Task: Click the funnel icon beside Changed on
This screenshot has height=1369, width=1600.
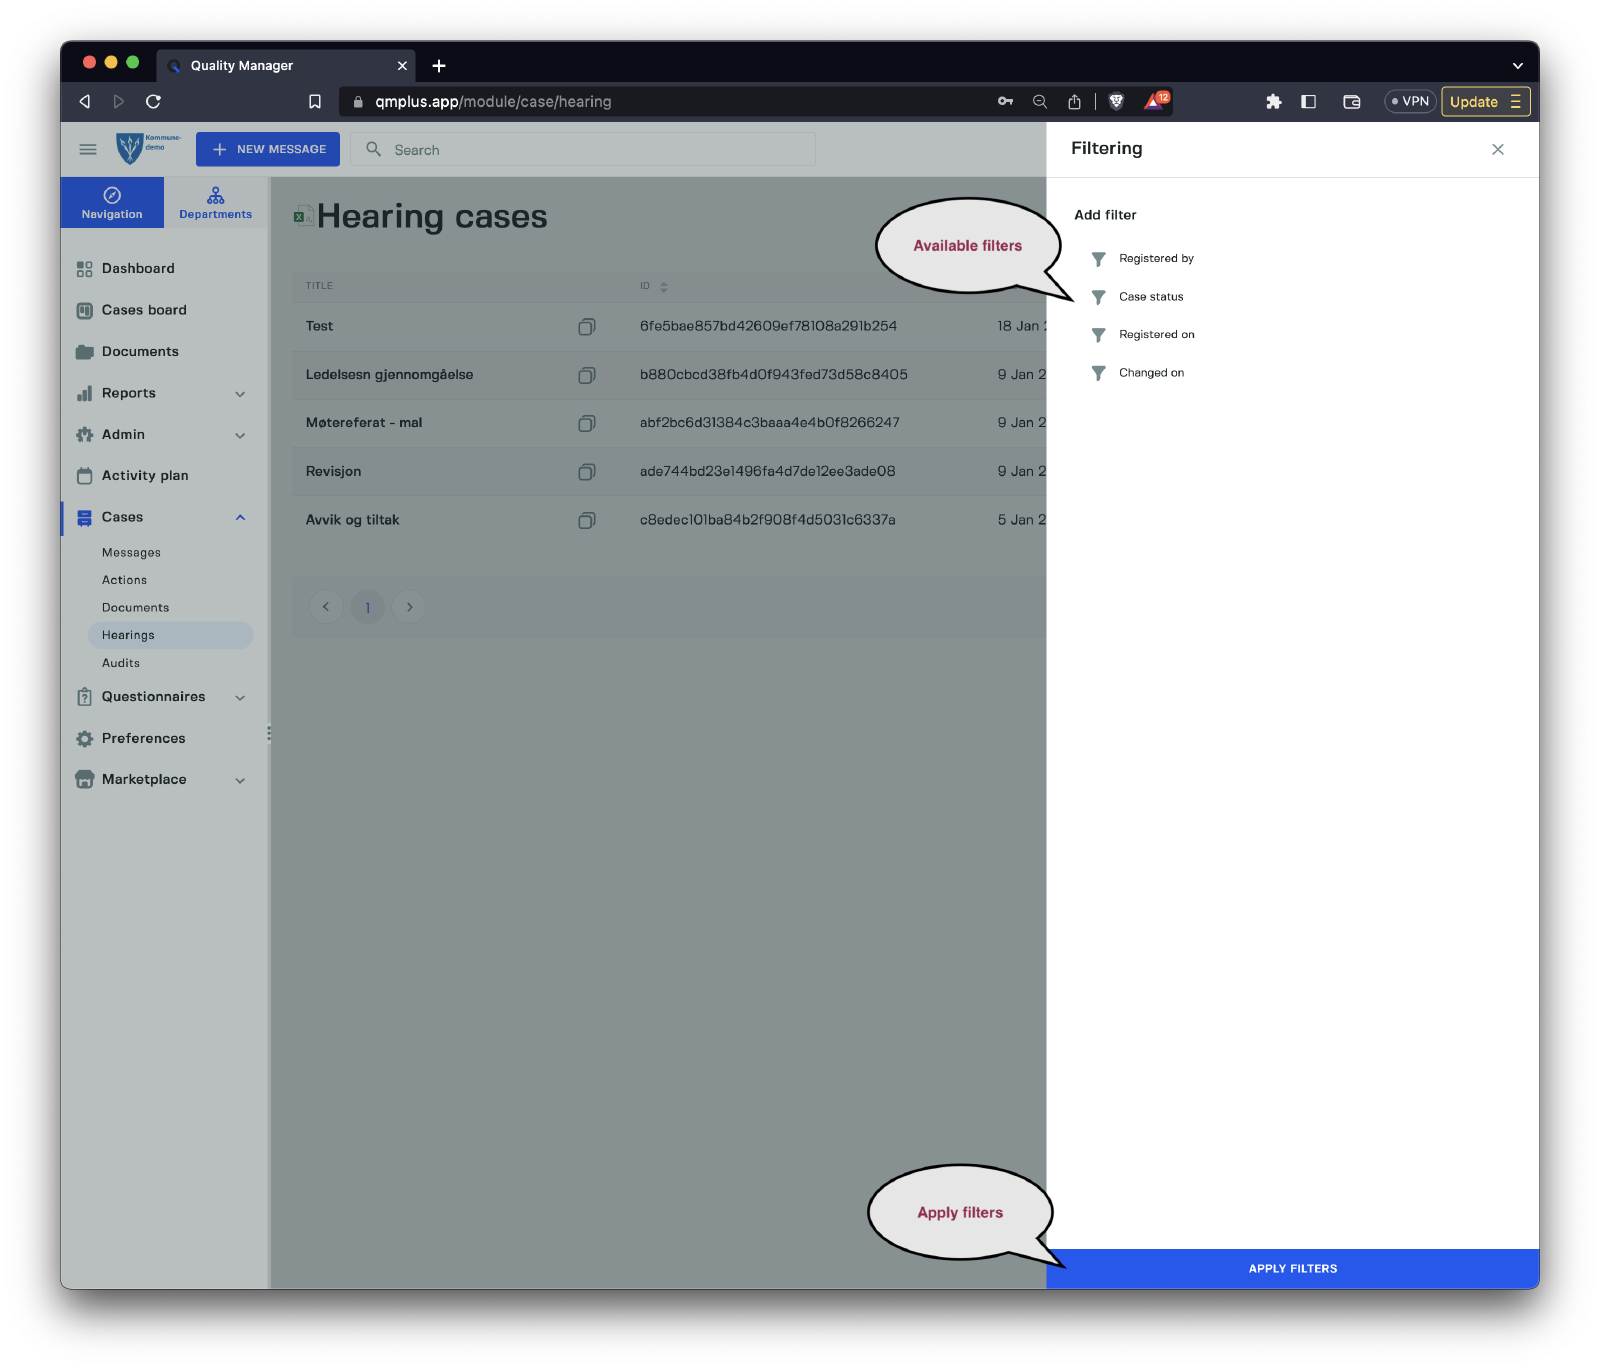Action: pos(1098,373)
